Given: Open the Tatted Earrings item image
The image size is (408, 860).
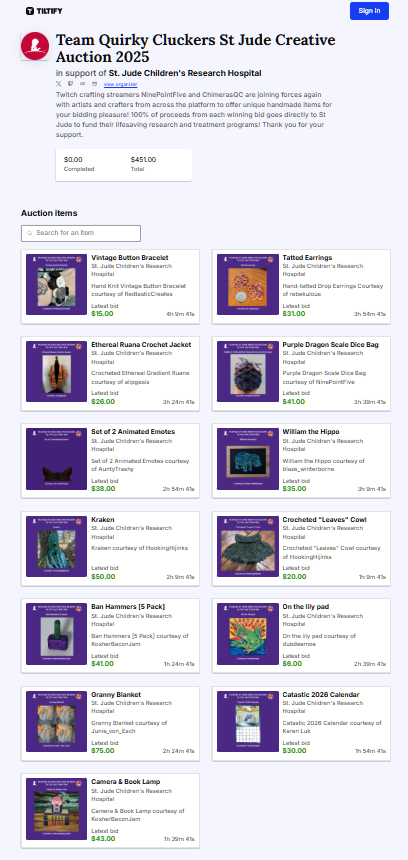Looking at the screenshot, I should 247,284.
